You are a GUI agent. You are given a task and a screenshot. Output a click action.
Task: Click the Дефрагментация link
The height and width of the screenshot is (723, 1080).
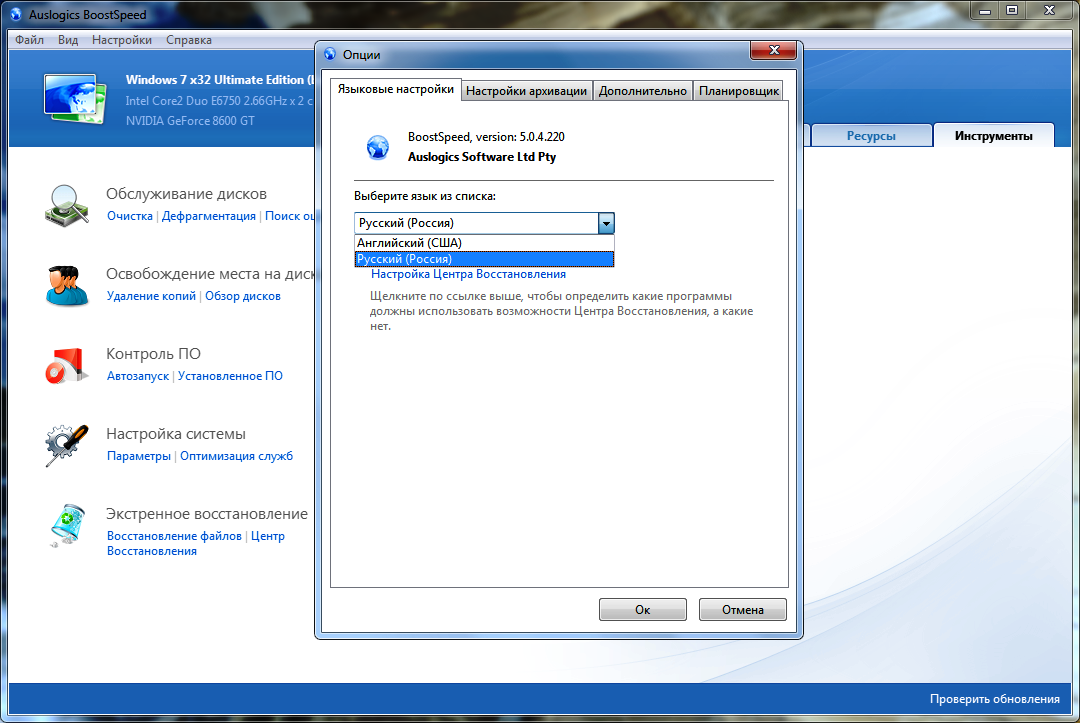pyautogui.click(x=209, y=216)
